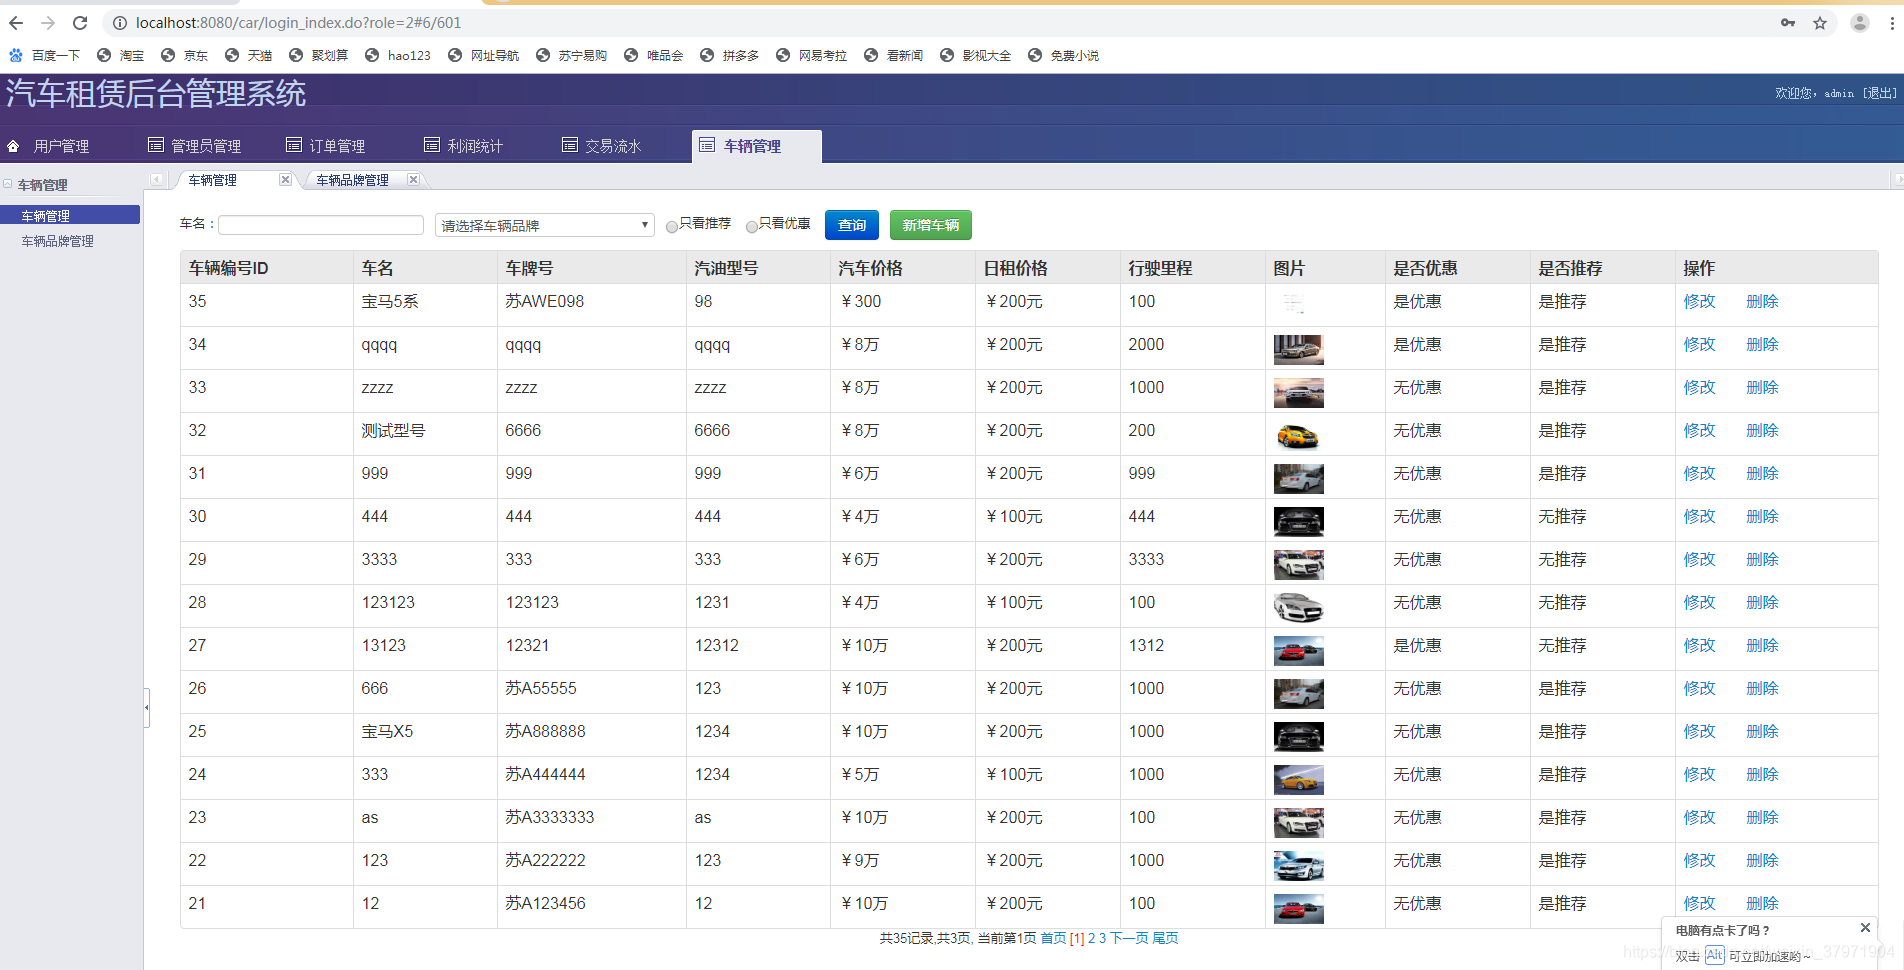The width and height of the screenshot is (1904, 970).
Task: Click 删除 for vehicle ID 22
Action: [1762, 860]
